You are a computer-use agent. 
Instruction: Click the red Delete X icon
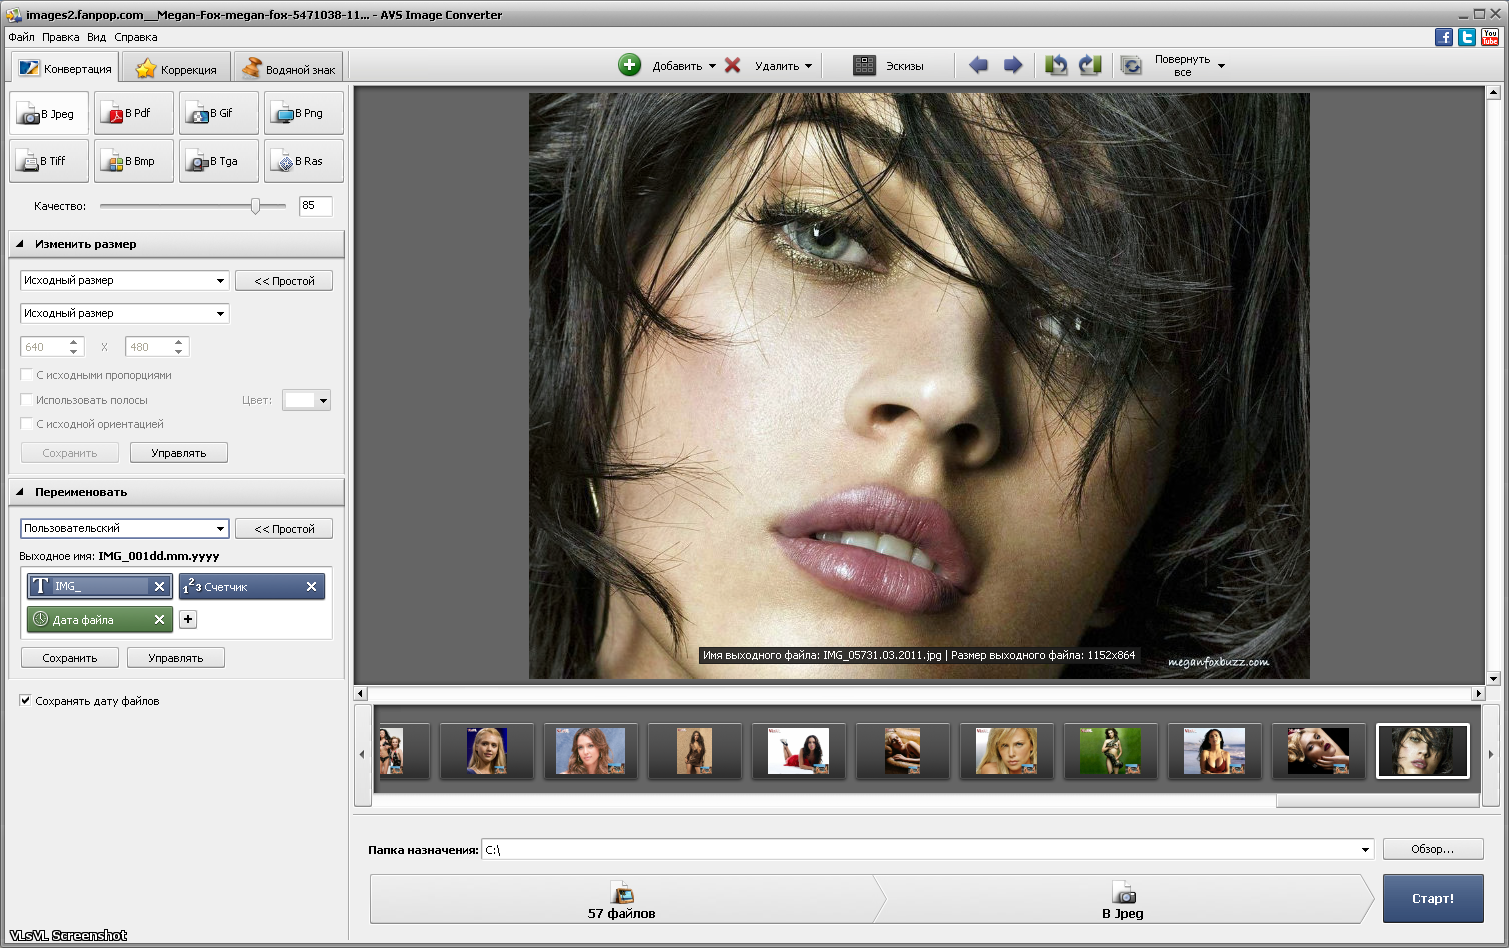point(732,65)
